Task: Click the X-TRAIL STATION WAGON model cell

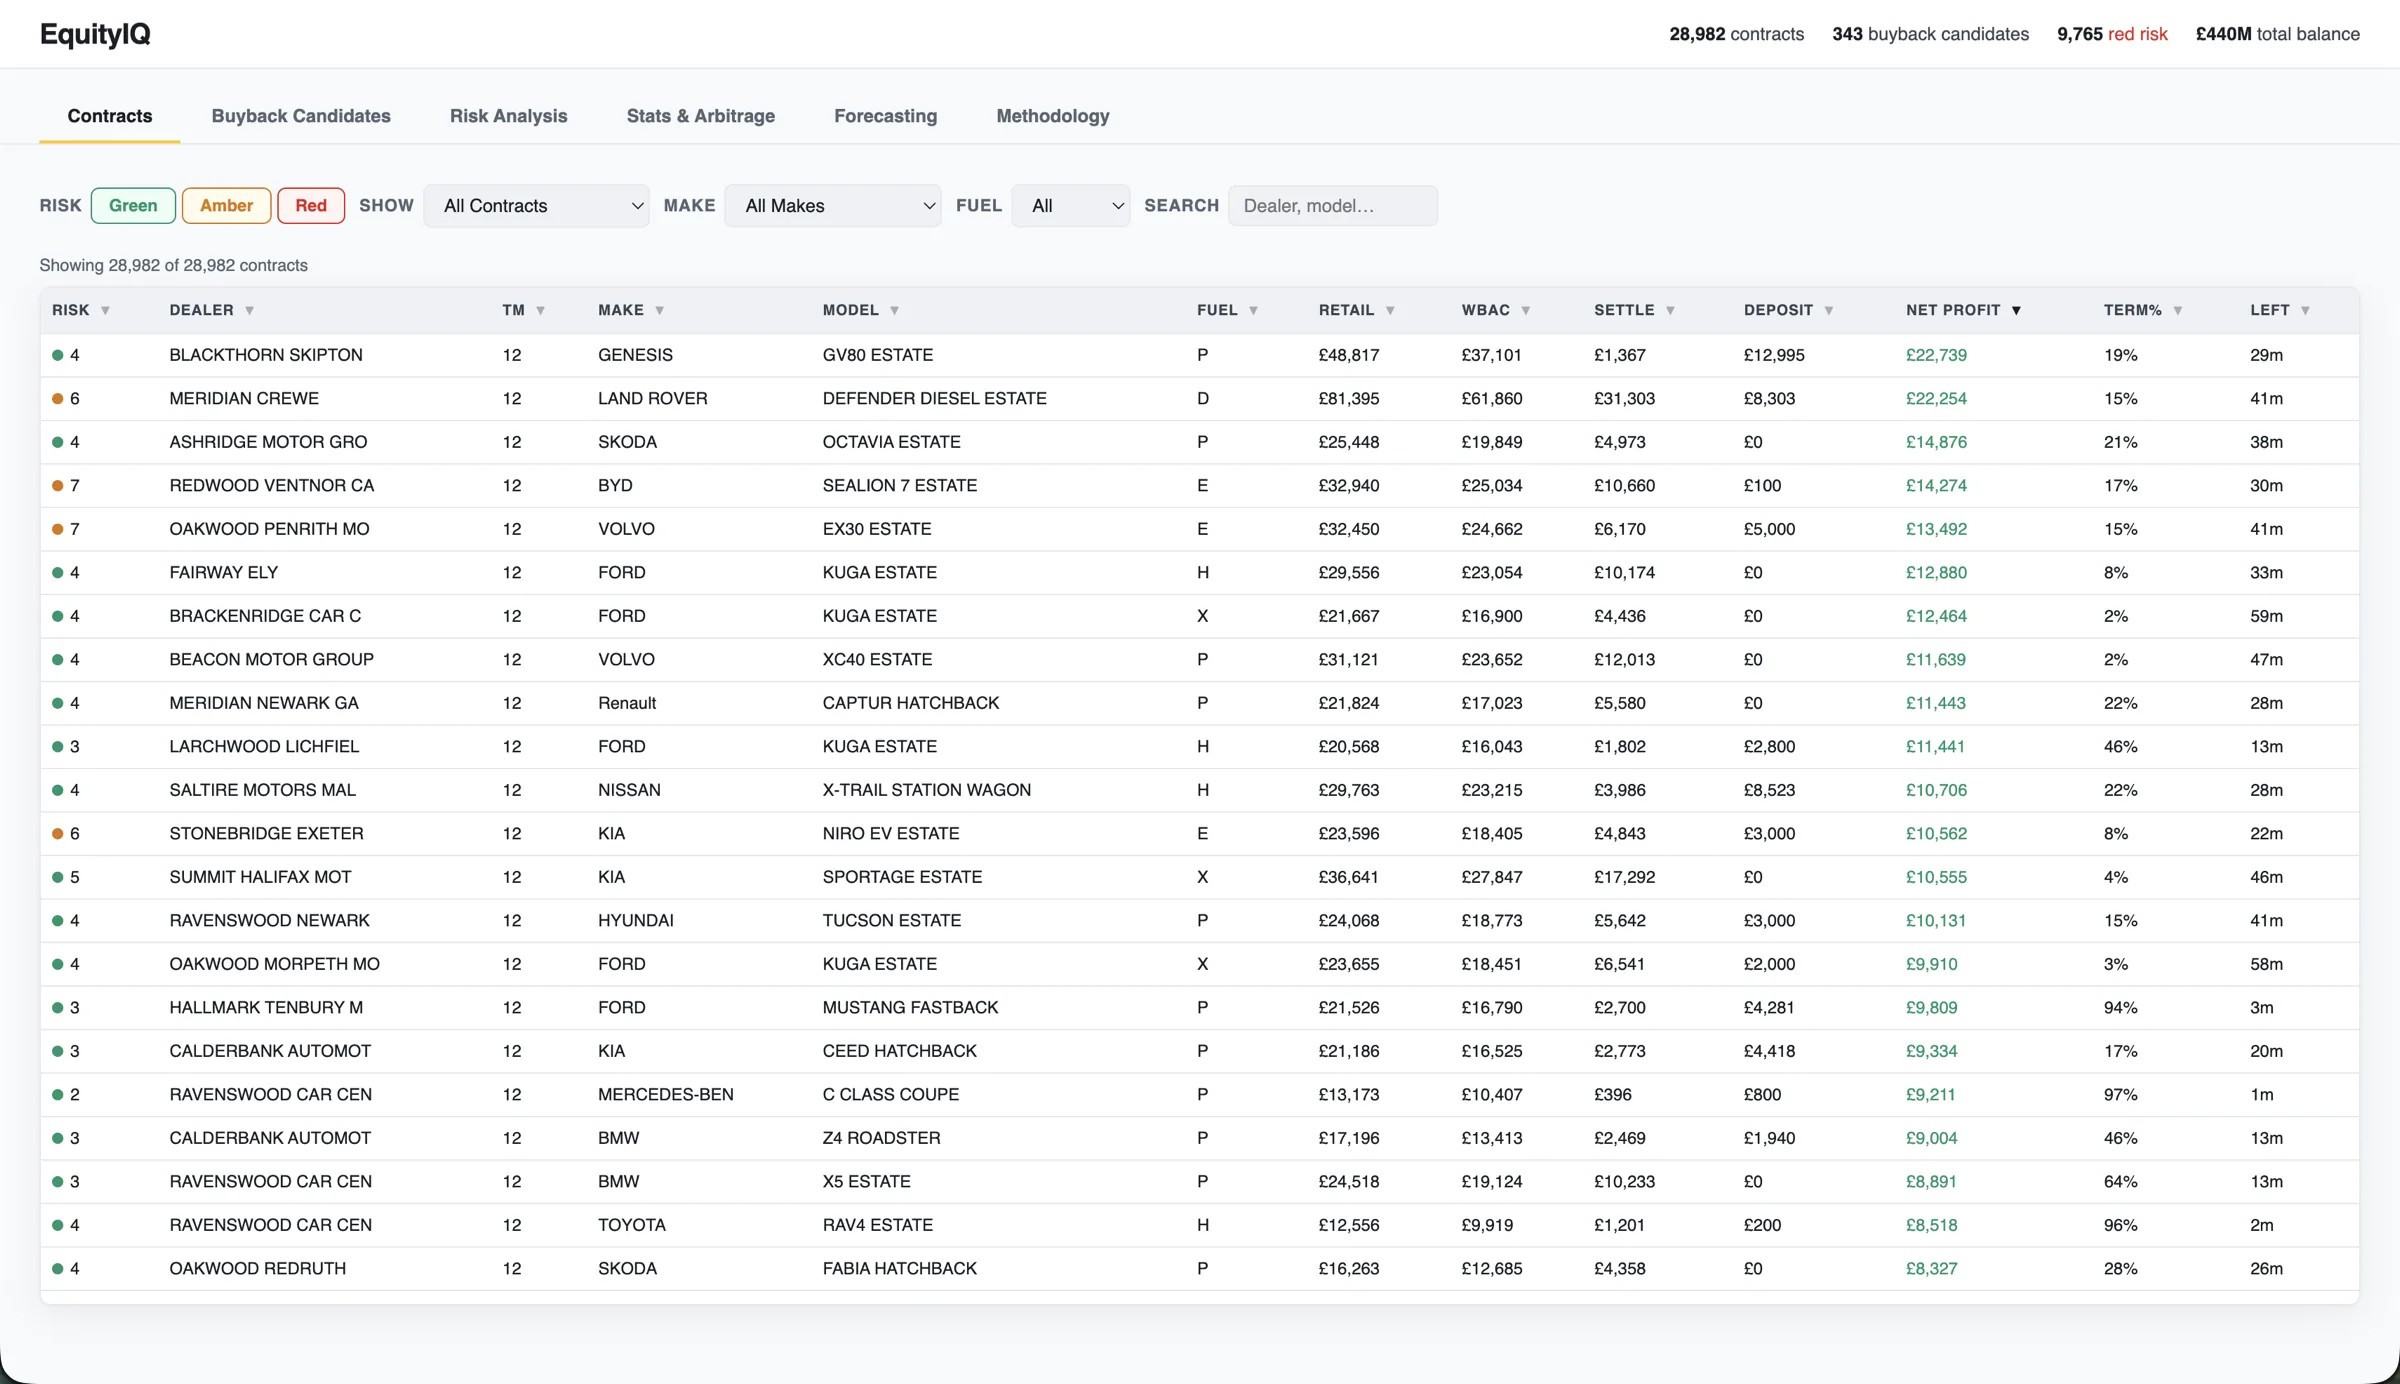Action: tap(926, 790)
